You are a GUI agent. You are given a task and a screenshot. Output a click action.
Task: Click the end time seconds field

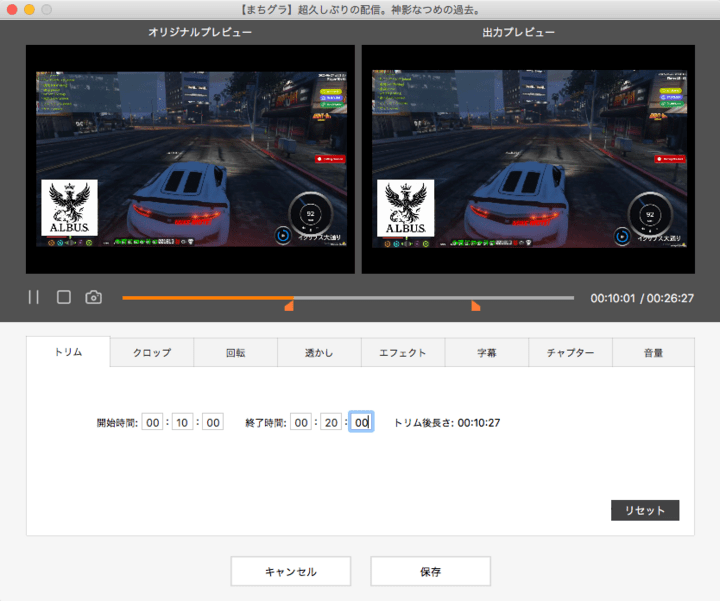click(362, 423)
